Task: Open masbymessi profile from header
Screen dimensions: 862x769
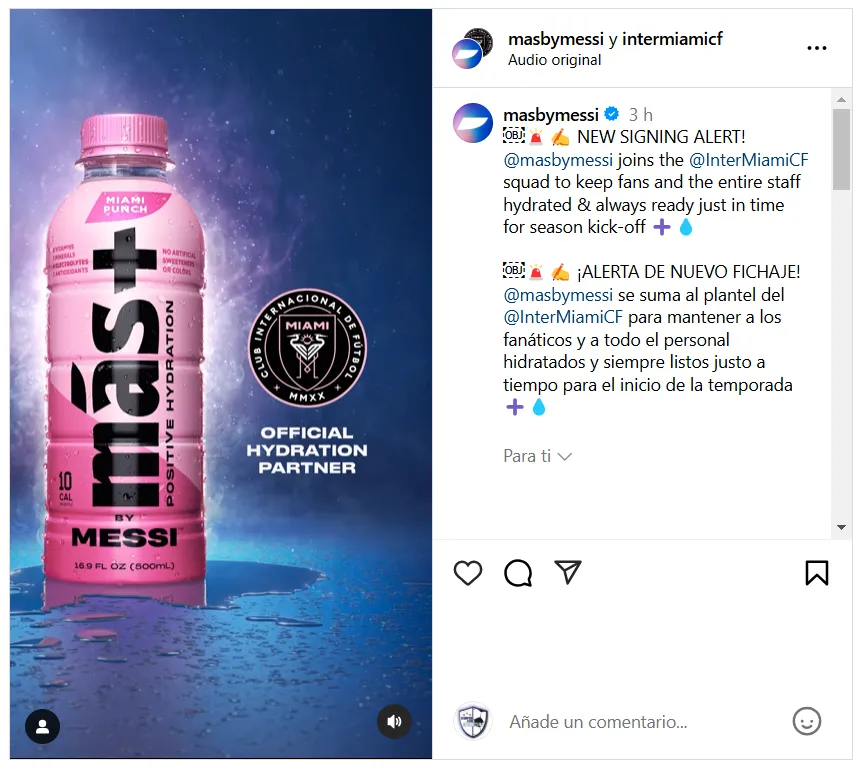Action: [555, 39]
